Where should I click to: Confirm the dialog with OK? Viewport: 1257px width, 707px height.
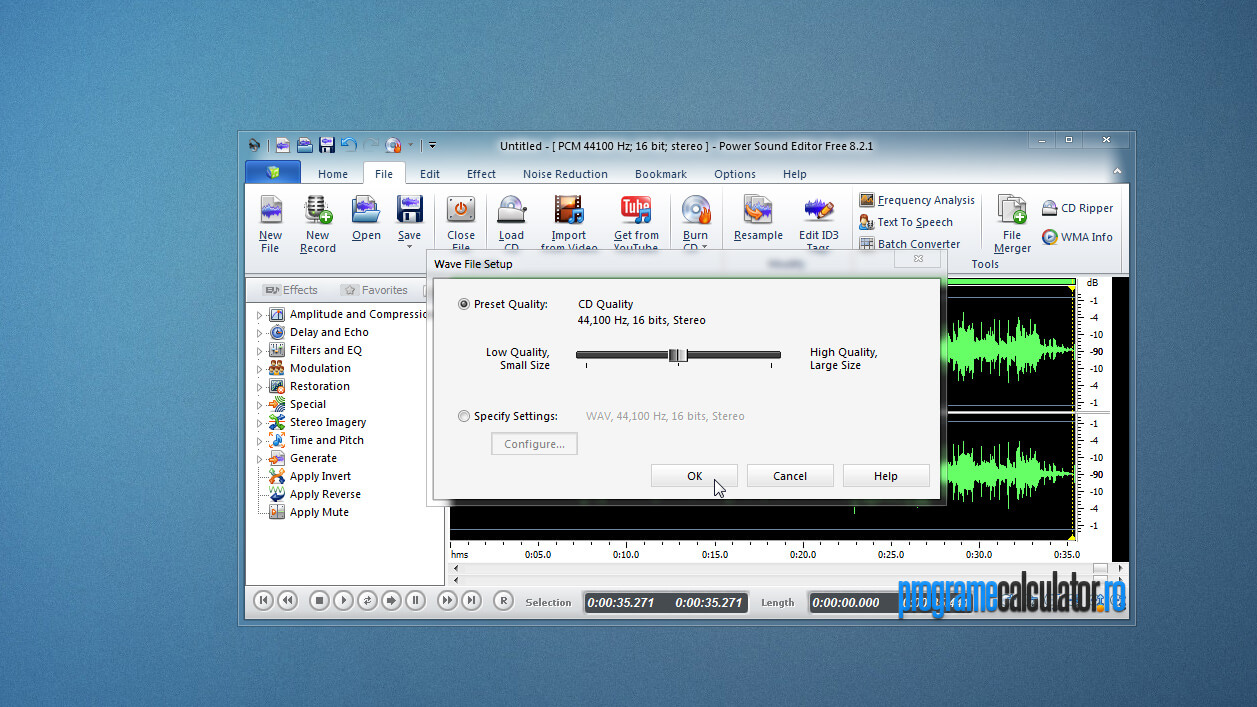694,476
